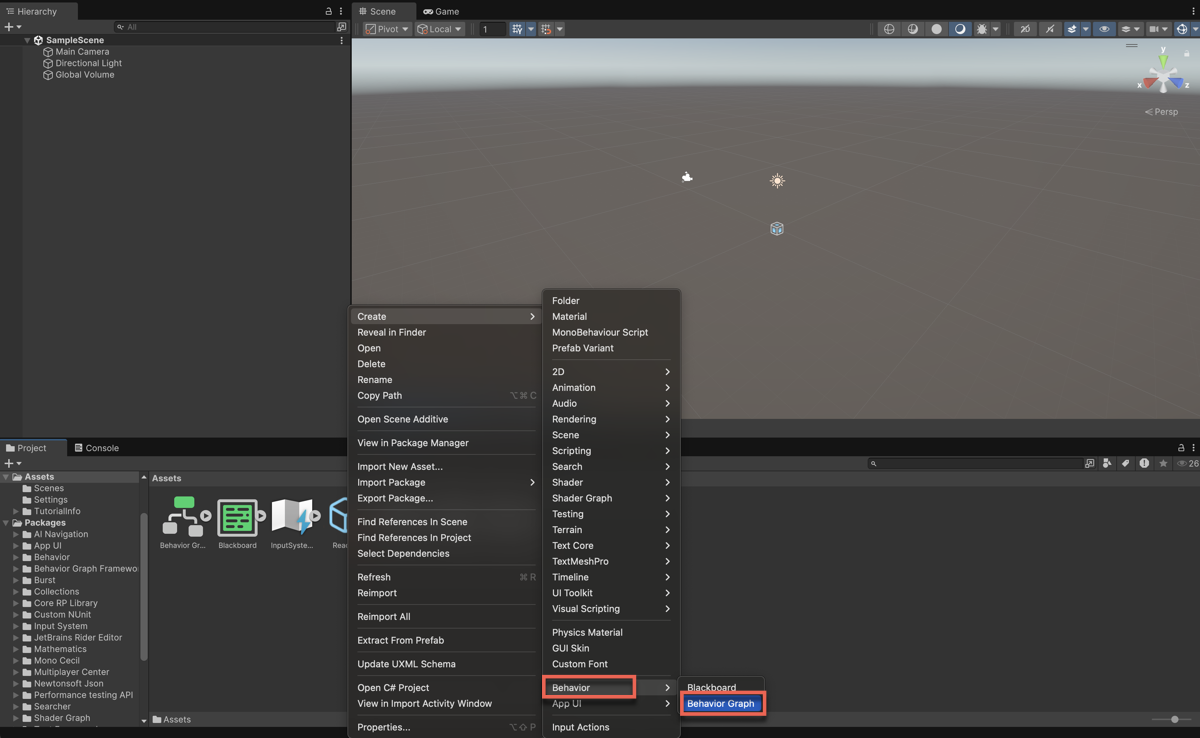Select the Behavior Graph asset thumbnail
Image resolution: width=1200 pixels, height=738 pixels.
point(183,518)
